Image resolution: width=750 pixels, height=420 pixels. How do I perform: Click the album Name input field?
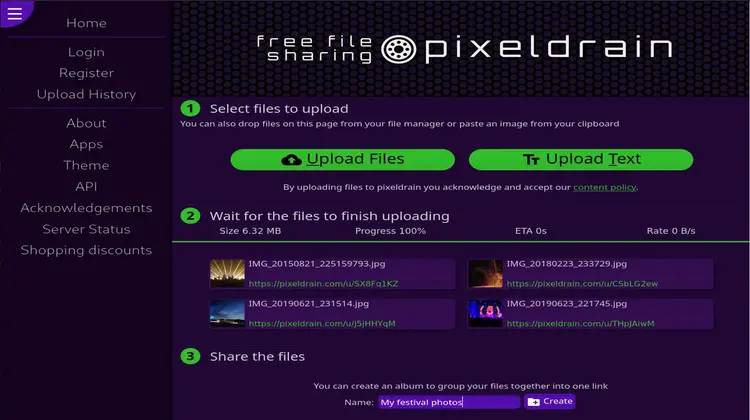(x=449, y=402)
